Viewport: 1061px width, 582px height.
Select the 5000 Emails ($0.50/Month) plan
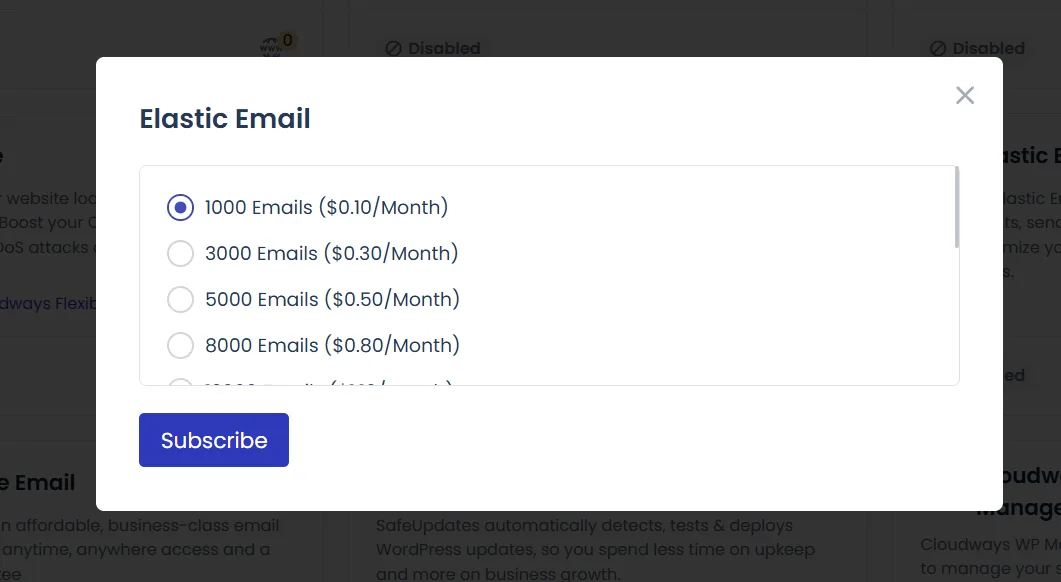pyautogui.click(x=181, y=299)
